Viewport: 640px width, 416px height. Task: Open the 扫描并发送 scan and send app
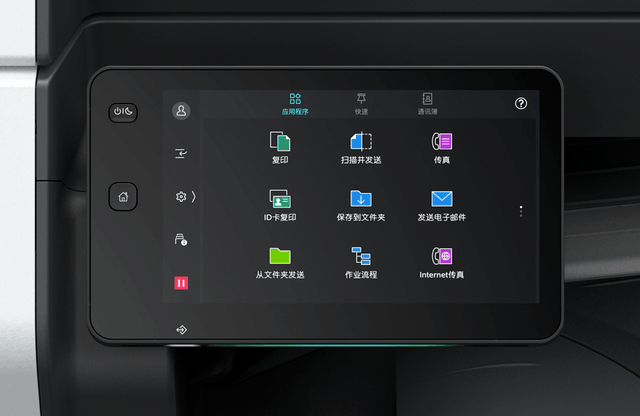click(x=361, y=147)
